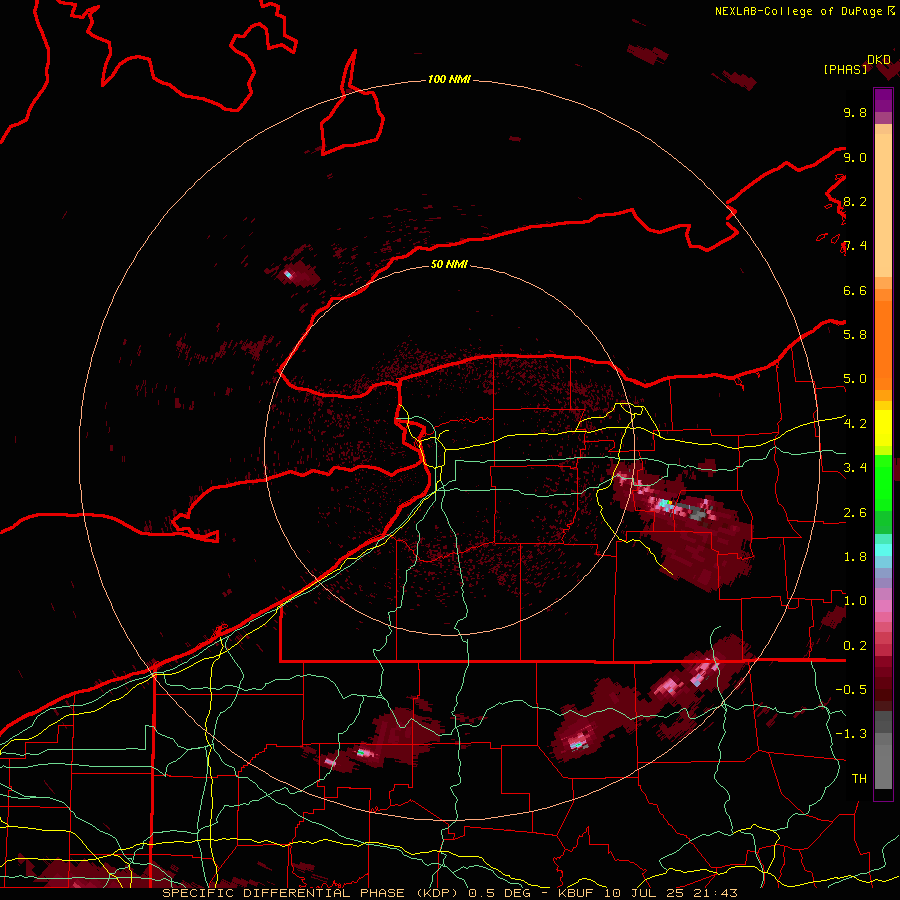Click the 5.0 color scale value
Screen dimensions: 900x900
point(855,379)
